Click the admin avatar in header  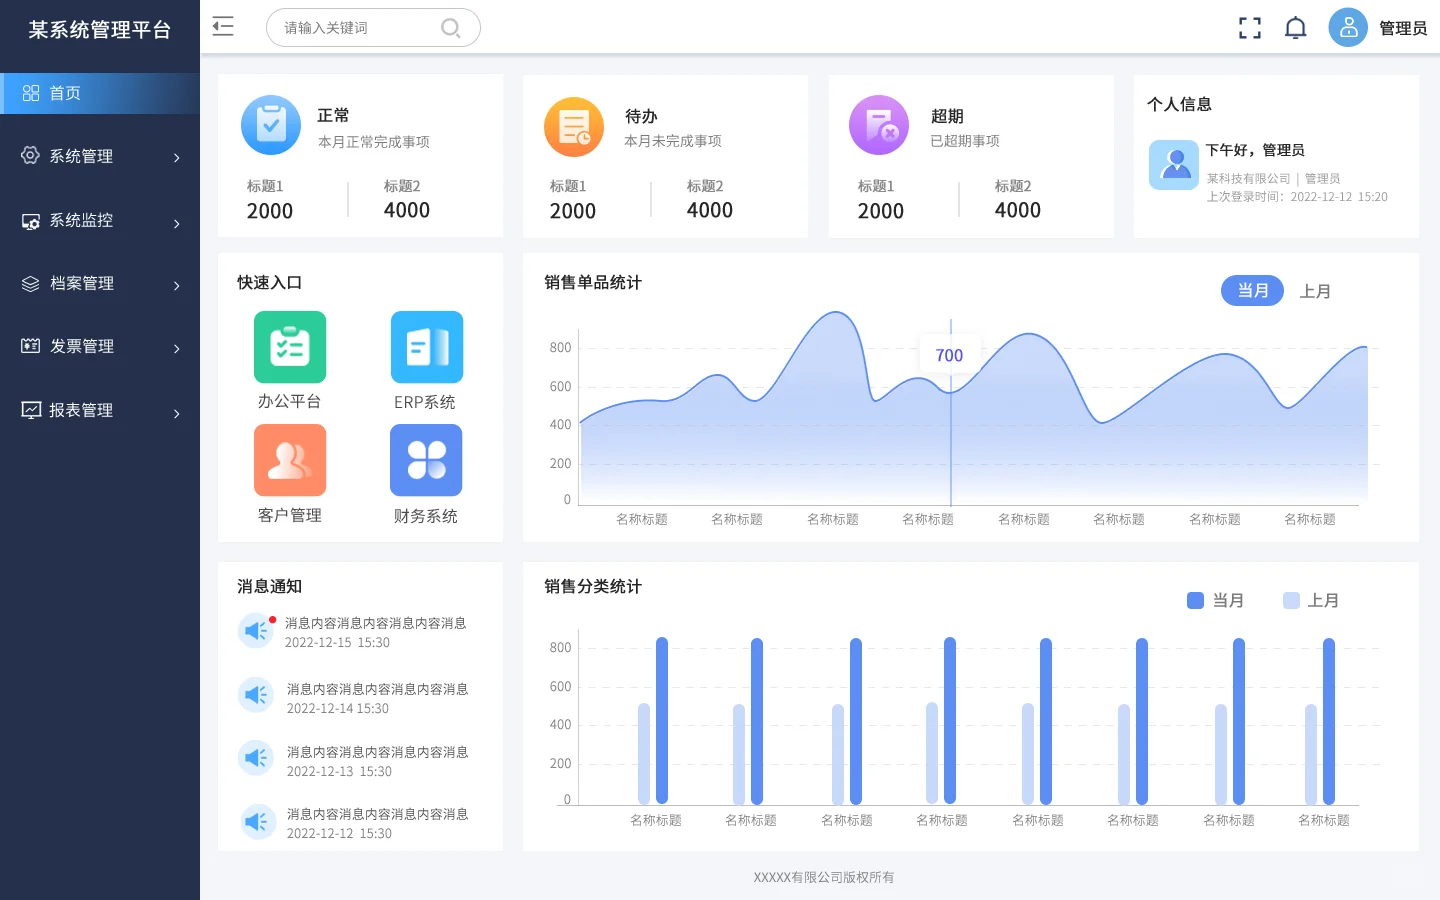pos(1347,28)
